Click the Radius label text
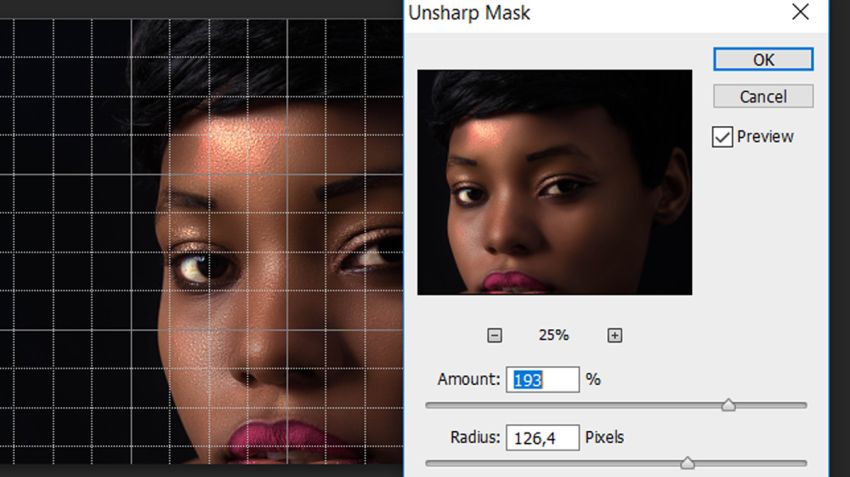850x477 pixels. (474, 437)
